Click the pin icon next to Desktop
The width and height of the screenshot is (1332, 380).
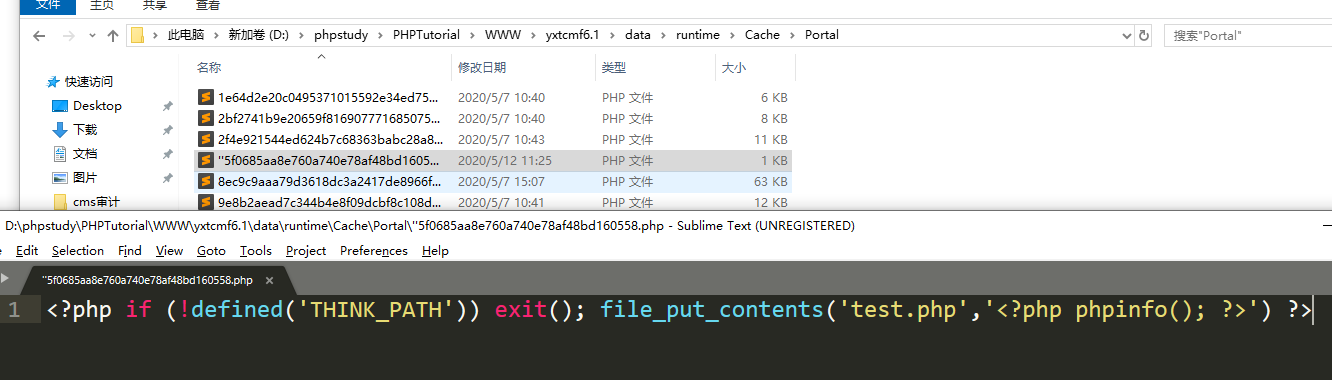pyautogui.click(x=167, y=106)
